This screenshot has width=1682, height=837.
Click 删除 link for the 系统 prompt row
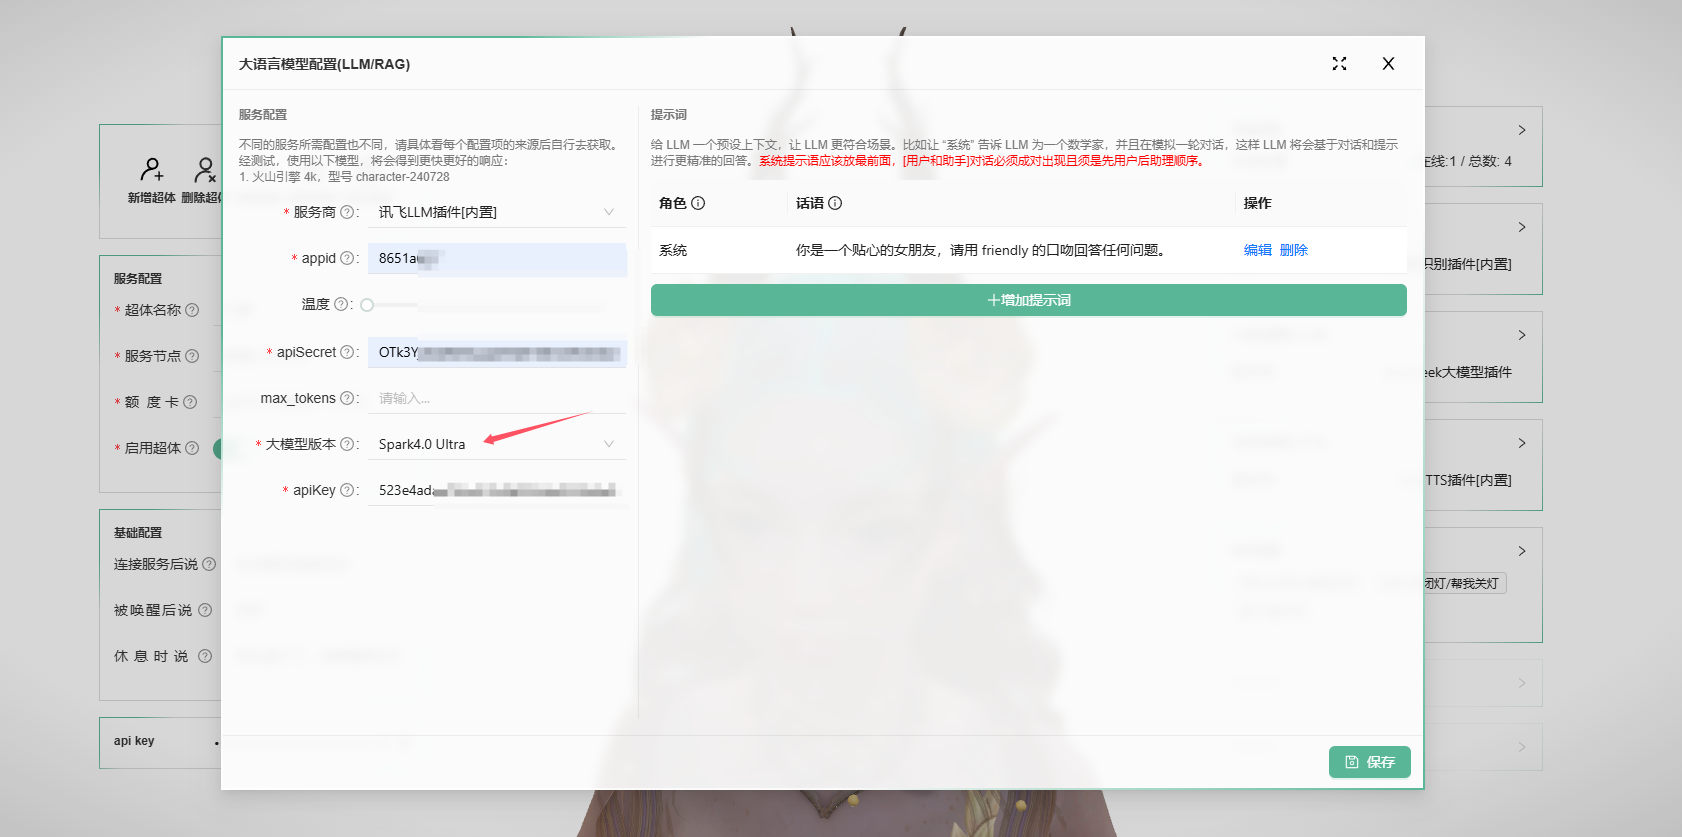click(1293, 250)
